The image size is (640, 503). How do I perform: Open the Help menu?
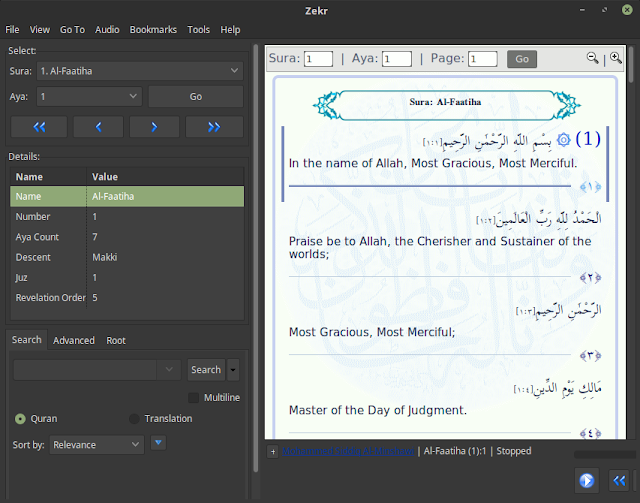[230, 30]
